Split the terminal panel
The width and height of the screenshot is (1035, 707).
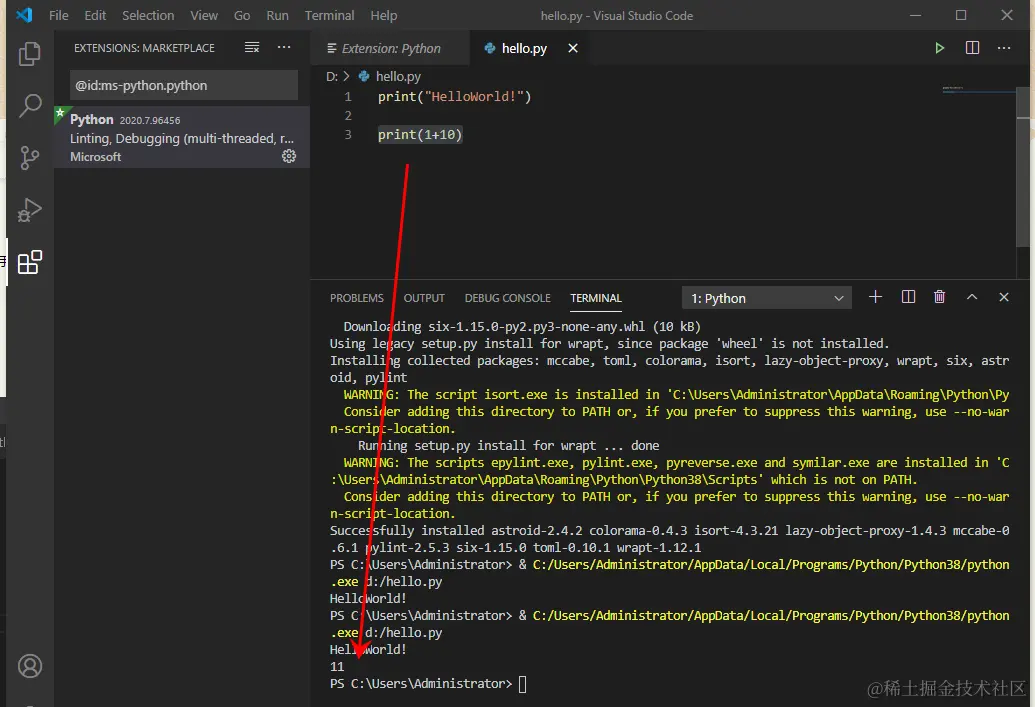(908, 297)
